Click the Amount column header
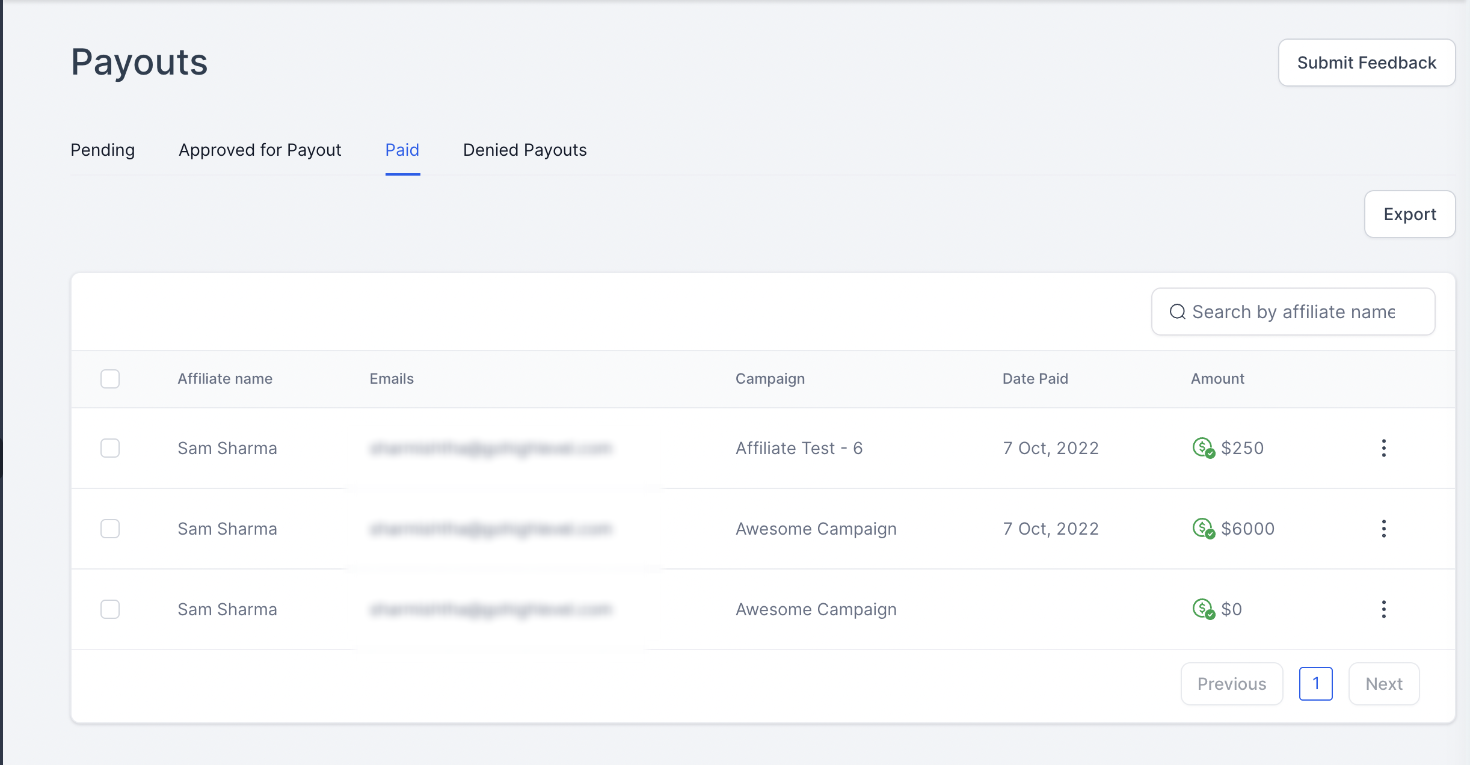The height and width of the screenshot is (765, 1470). coord(1218,379)
